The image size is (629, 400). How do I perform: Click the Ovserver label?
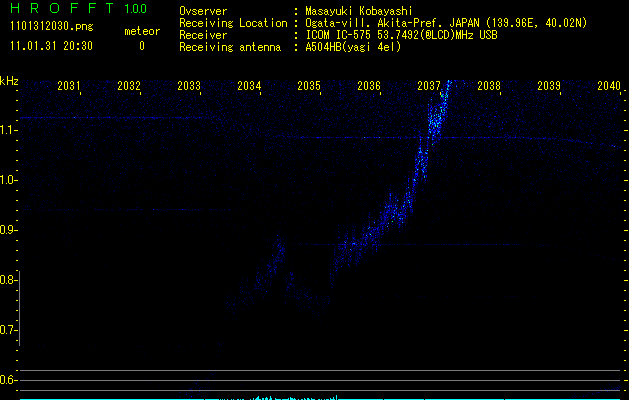203,11
